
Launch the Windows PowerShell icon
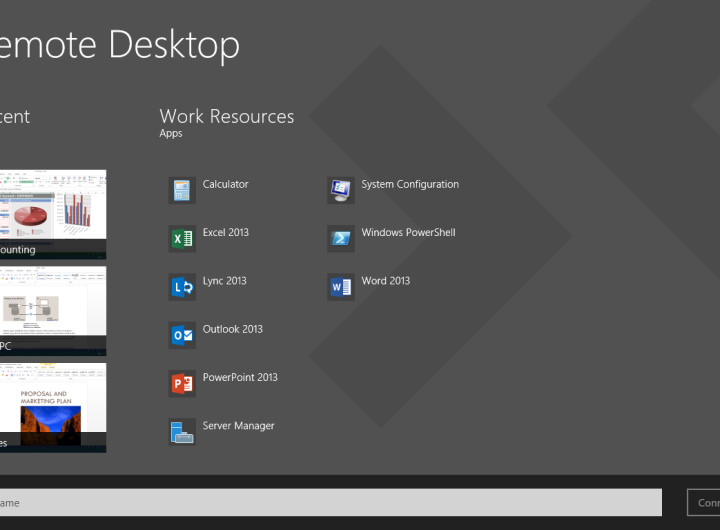point(341,239)
